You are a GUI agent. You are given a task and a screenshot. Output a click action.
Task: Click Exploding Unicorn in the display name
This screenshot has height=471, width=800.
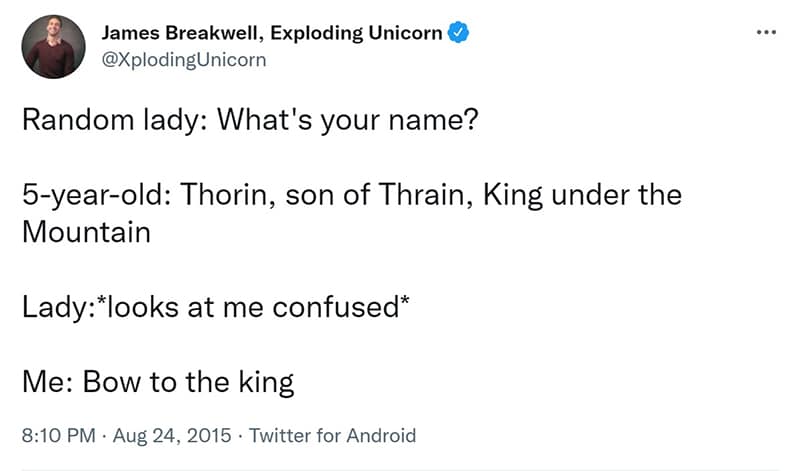point(356,33)
